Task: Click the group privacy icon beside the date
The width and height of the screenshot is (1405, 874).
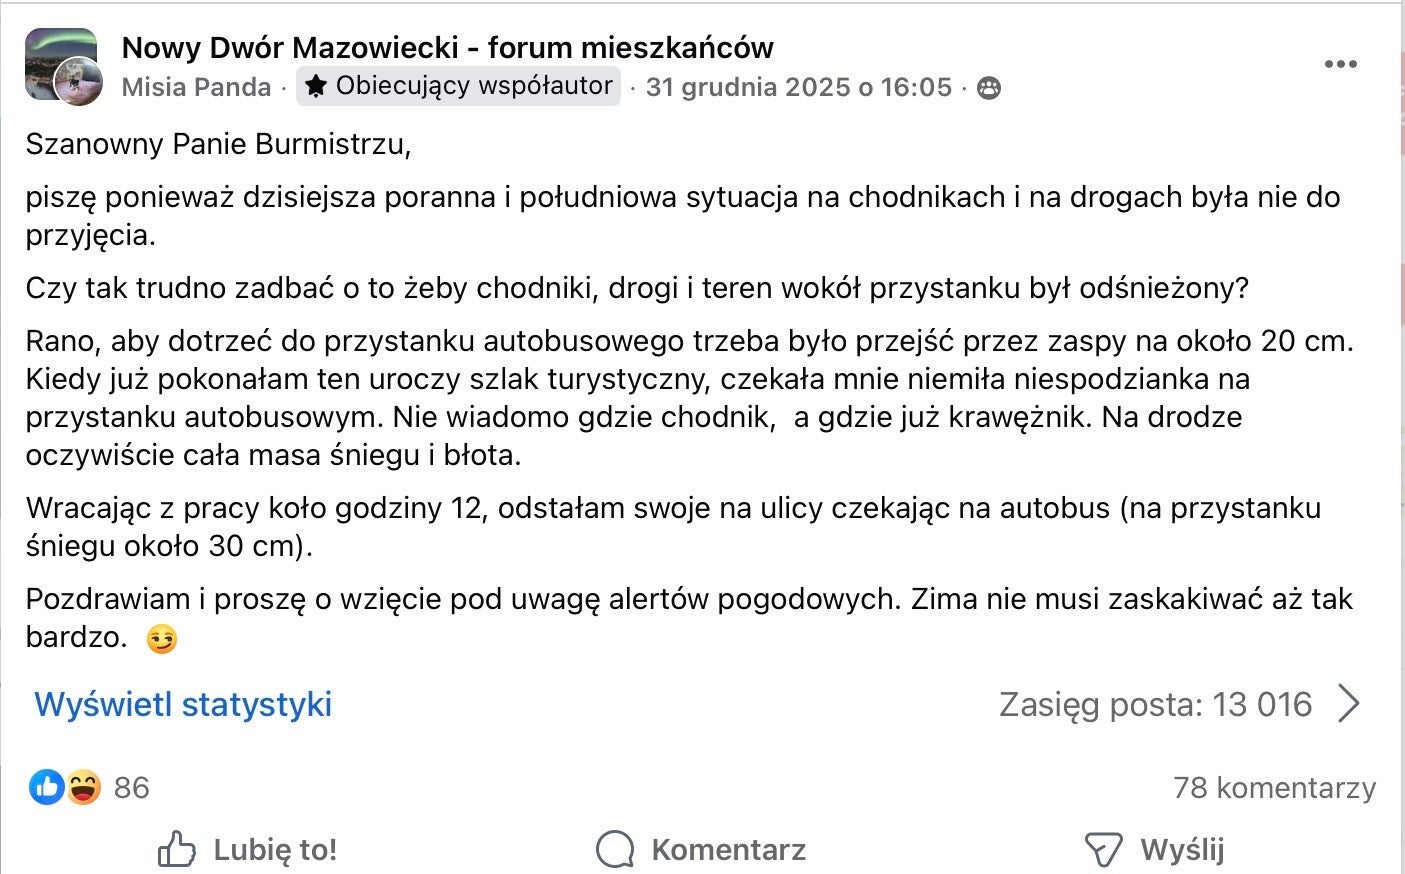Action: (989, 88)
